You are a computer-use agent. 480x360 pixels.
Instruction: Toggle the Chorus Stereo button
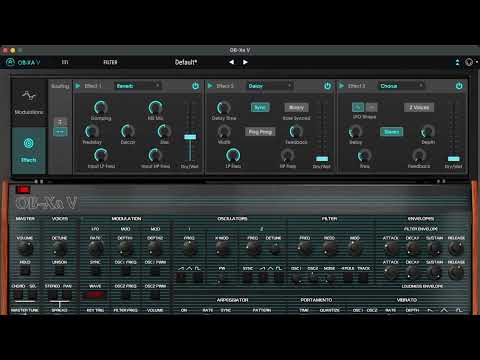click(392, 132)
